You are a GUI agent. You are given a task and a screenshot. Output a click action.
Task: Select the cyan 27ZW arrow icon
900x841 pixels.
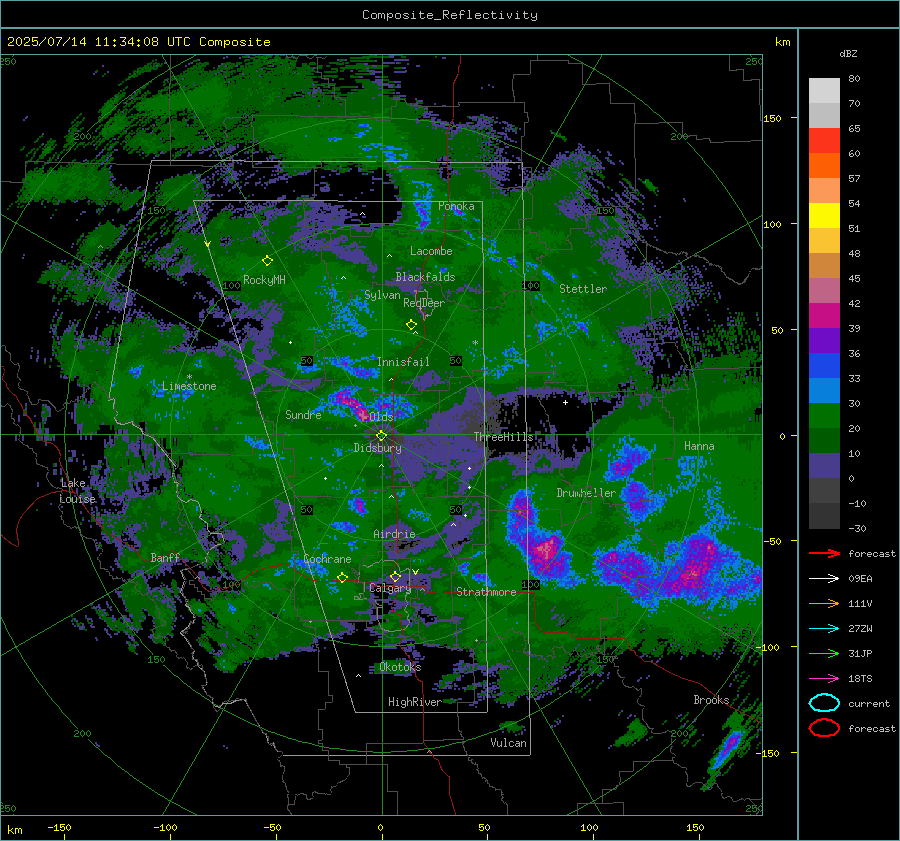click(824, 629)
